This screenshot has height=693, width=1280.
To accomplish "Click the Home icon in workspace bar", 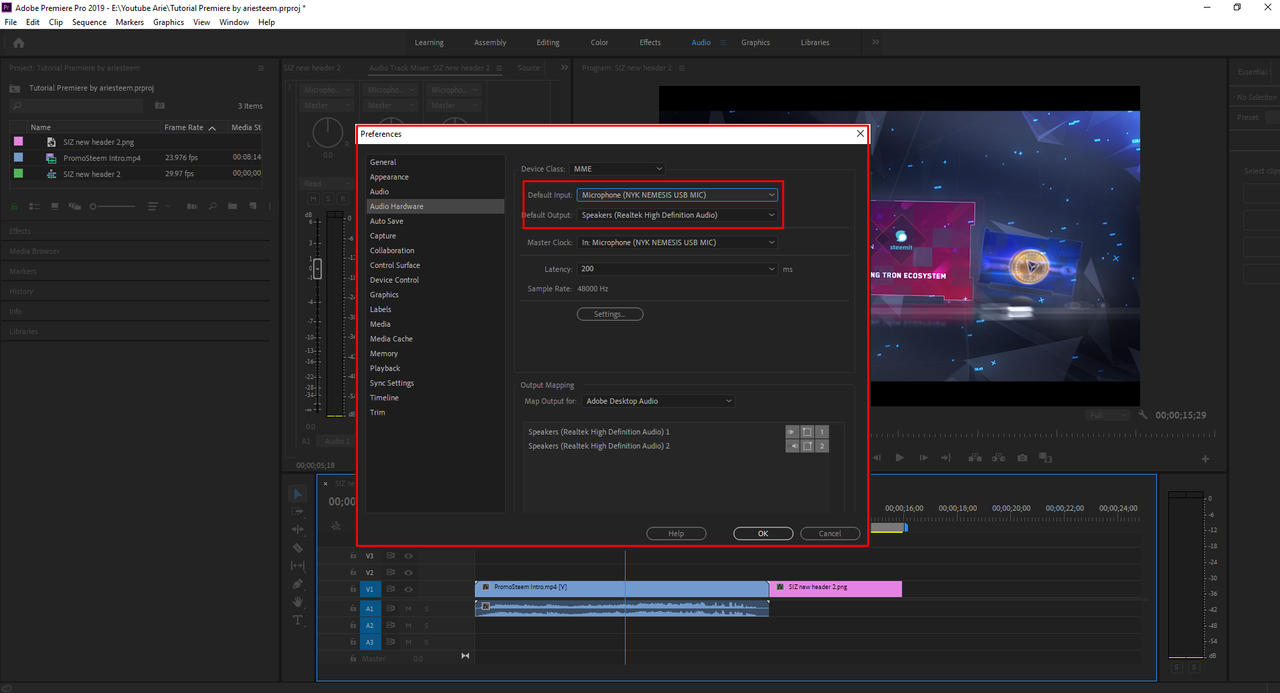I will pyautogui.click(x=18, y=43).
